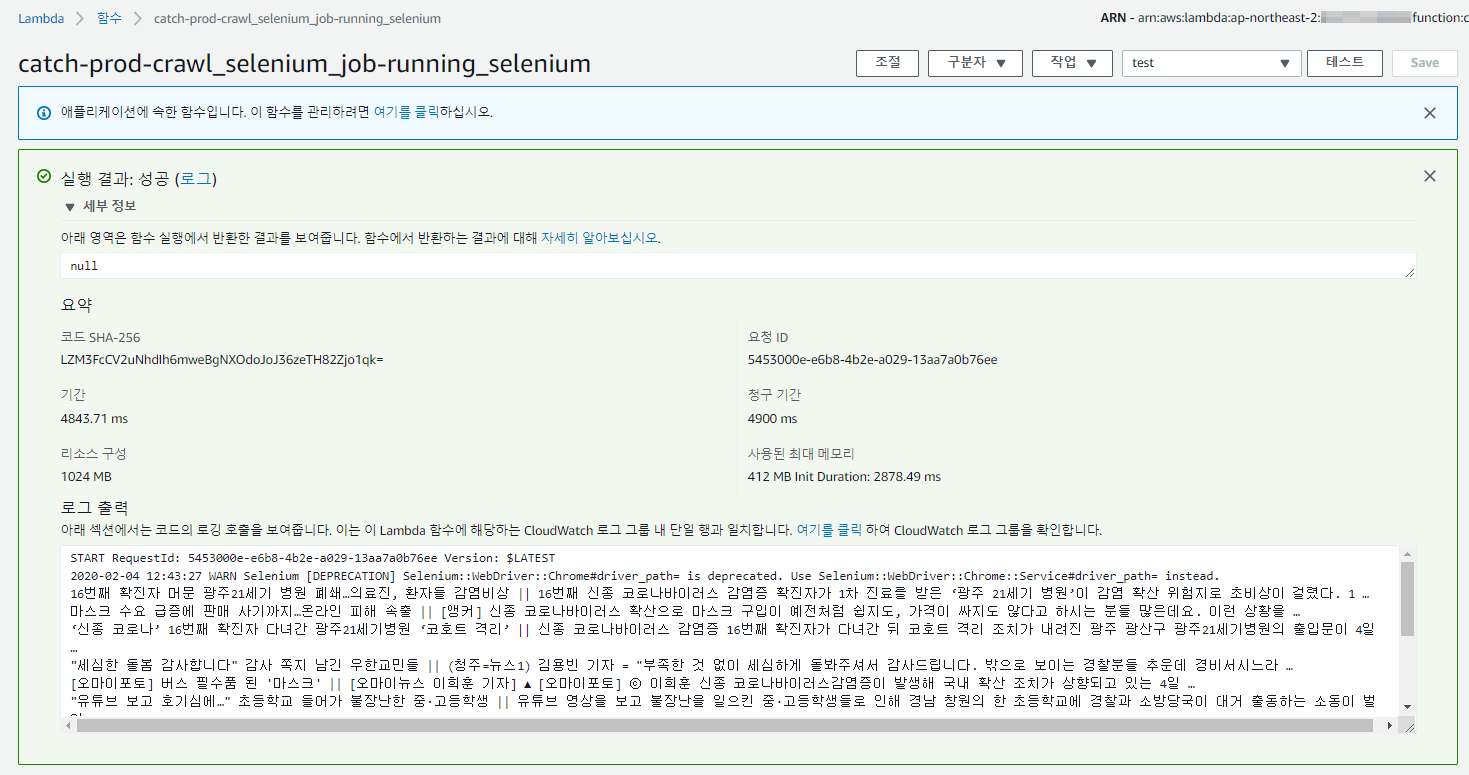
Task: Click the horizontal scrollbar left arrow
Action: coord(68,725)
